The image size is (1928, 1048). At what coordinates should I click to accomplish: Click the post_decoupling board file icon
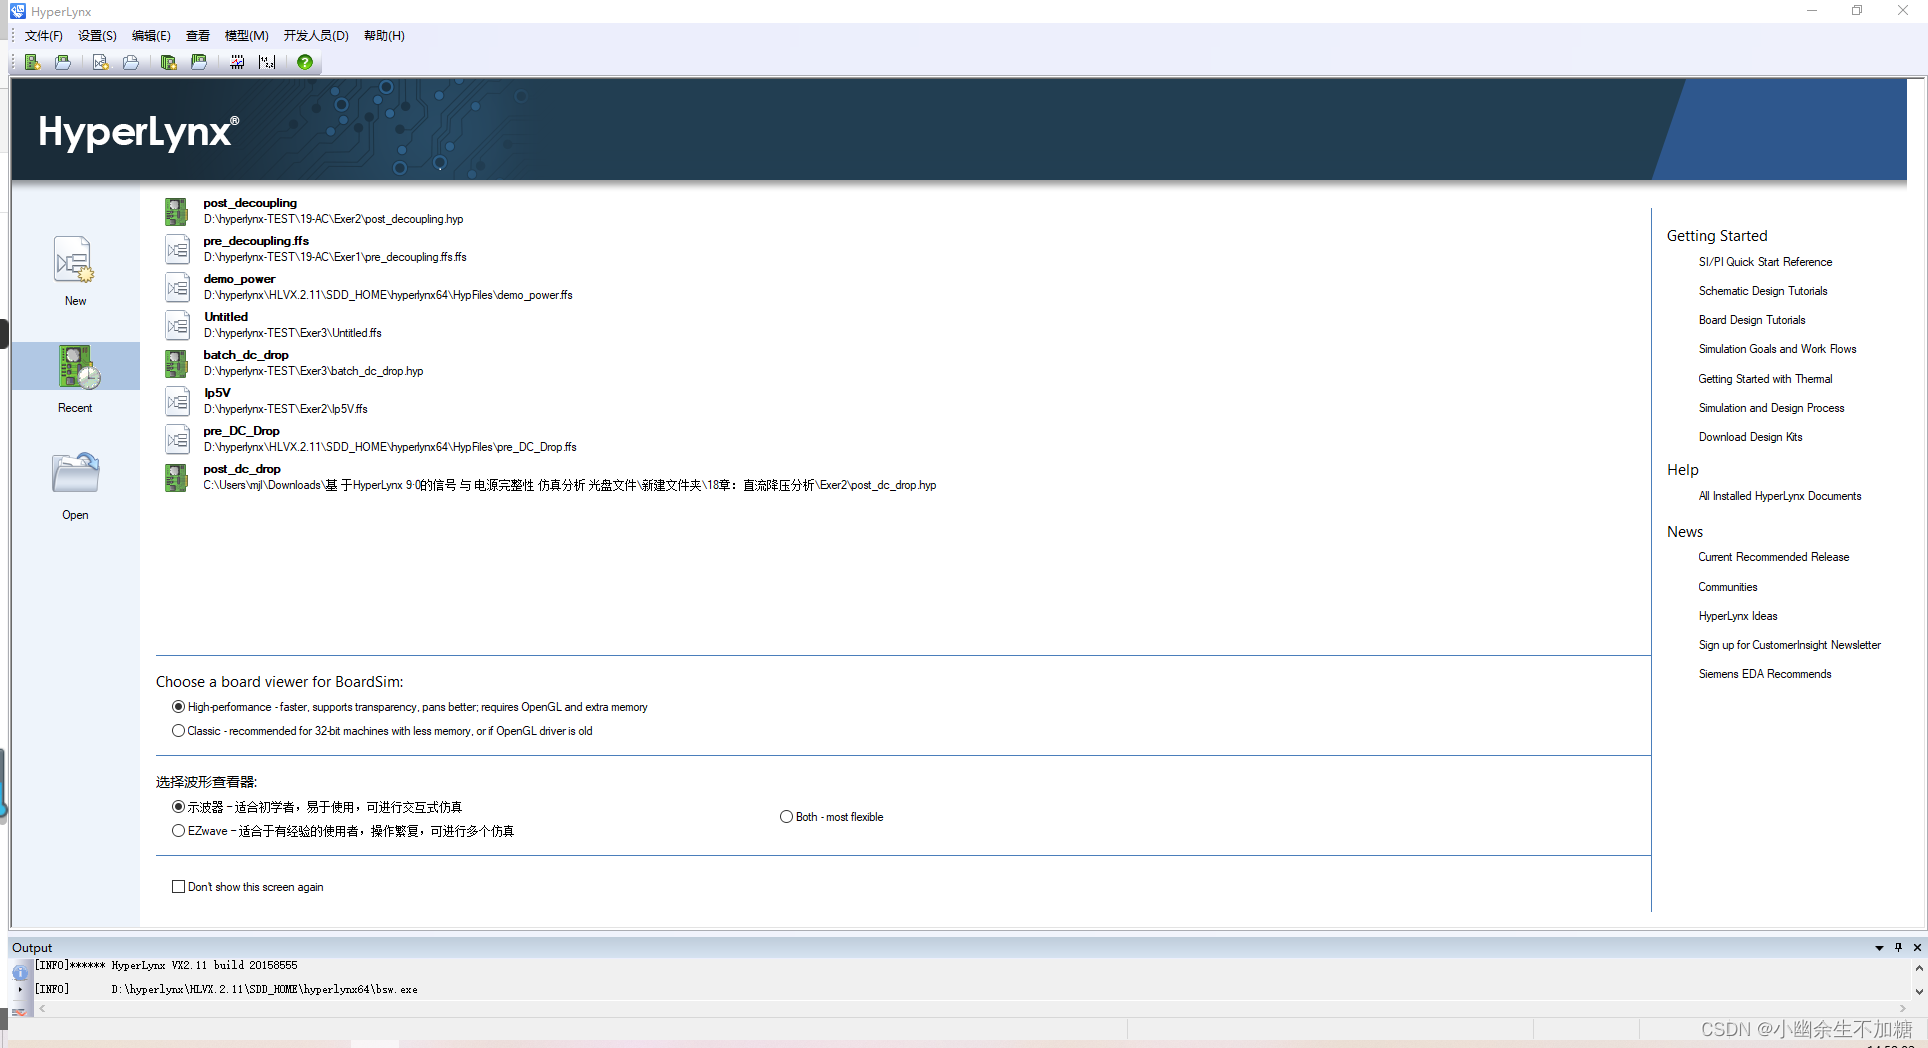point(177,211)
